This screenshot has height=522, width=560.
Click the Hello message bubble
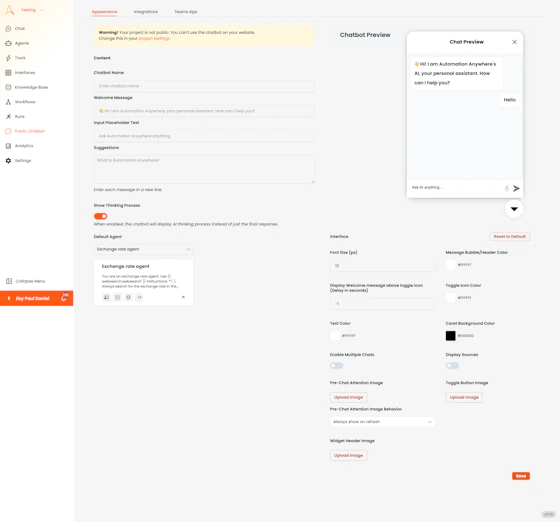[510, 100]
